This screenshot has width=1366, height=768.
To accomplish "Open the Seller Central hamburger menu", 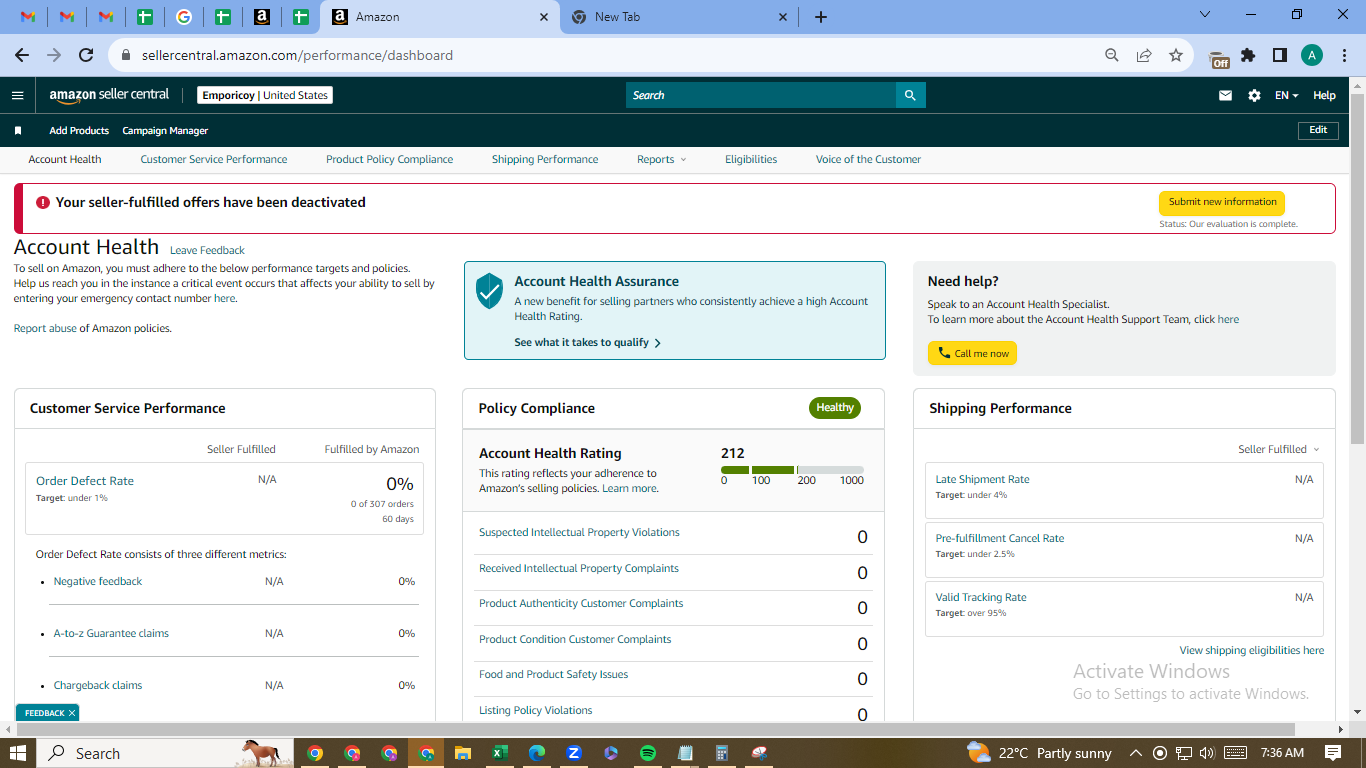I will [x=17, y=95].
